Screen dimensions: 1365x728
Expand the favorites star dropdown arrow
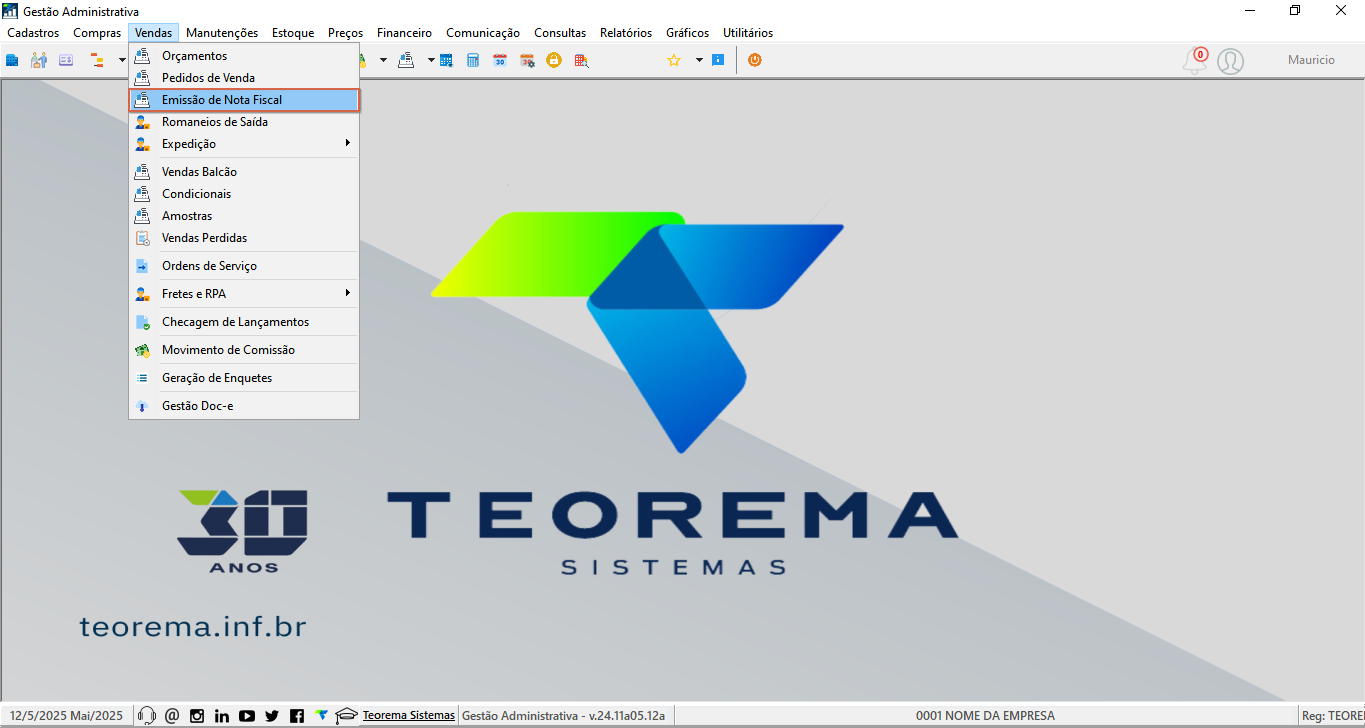pyautogui.click(x=699, y=60)
